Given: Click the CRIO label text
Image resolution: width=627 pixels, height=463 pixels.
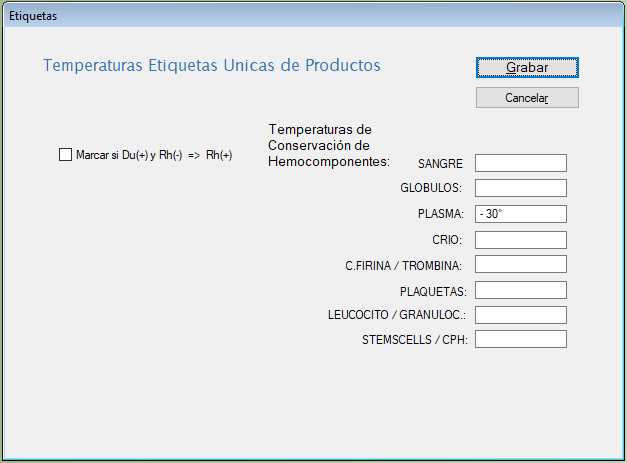Looking at the screenshot, I should [x=447, y=240].
